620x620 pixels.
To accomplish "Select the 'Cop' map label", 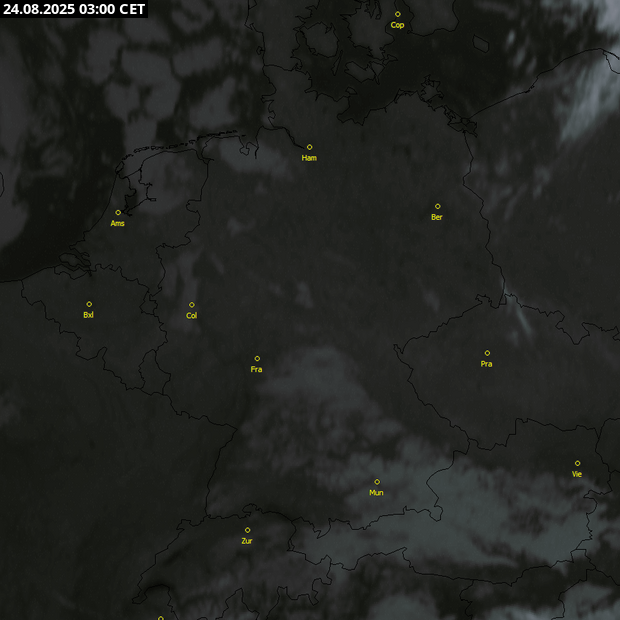I will click(397, 25).
